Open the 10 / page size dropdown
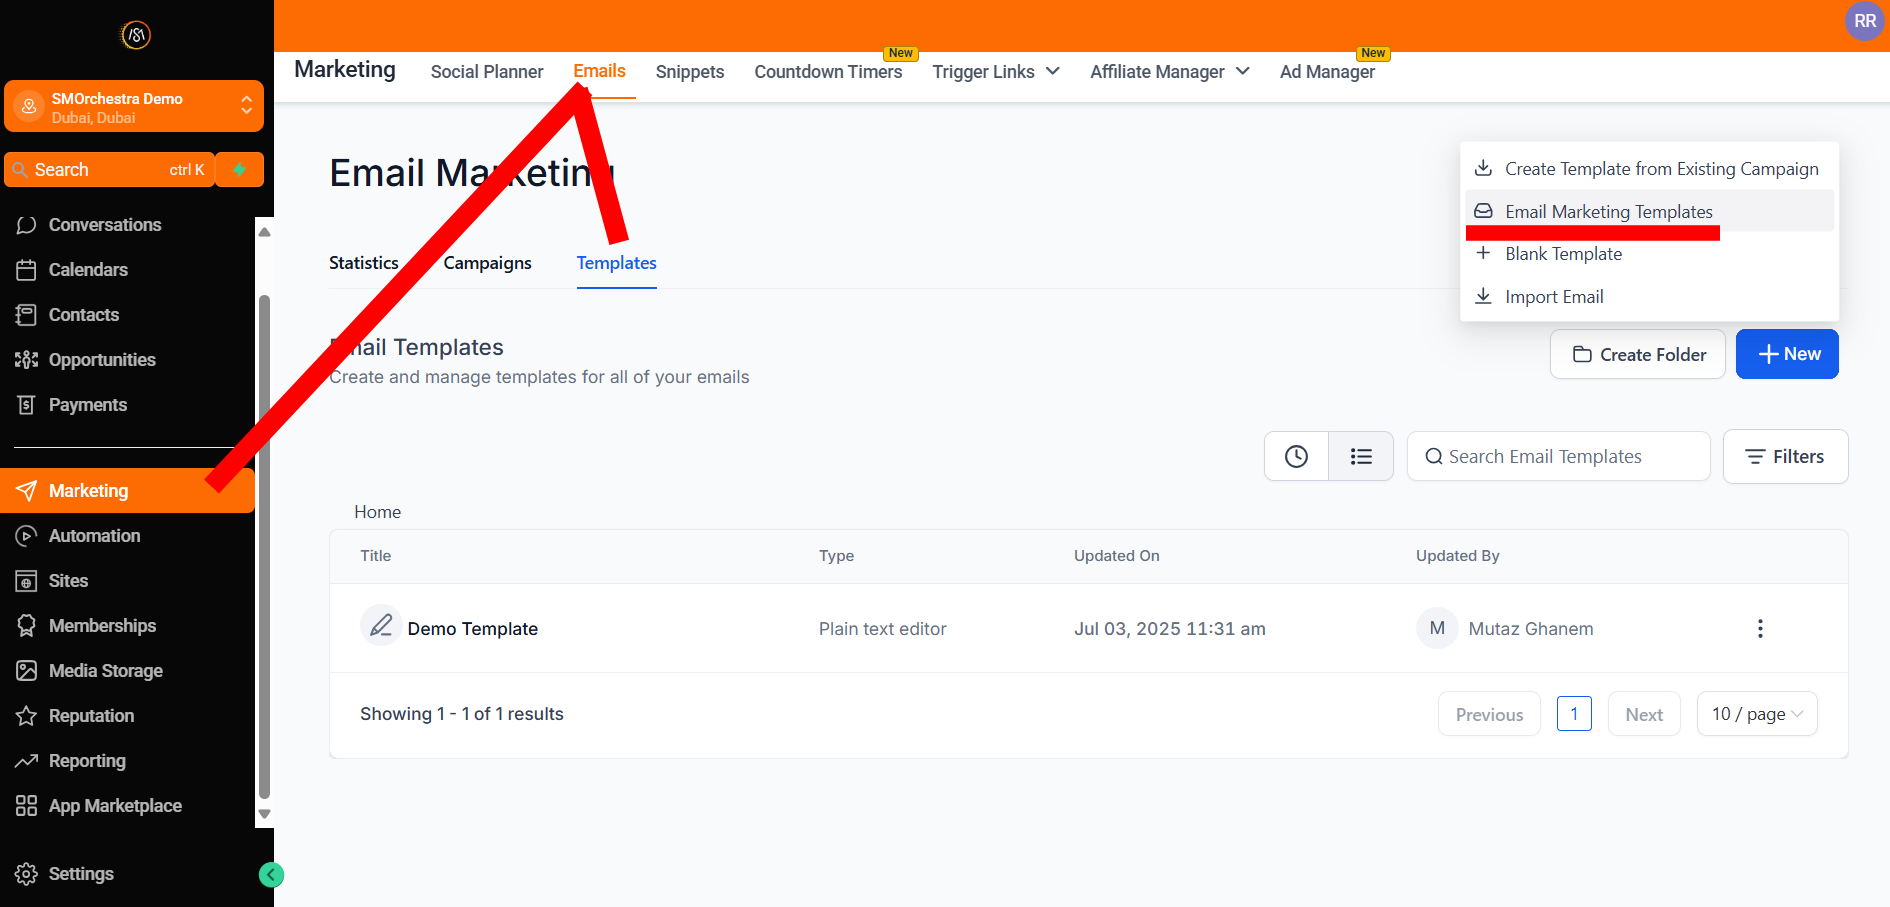The height and width of the screenshot is (907, 1890). tap(1757, 714)
